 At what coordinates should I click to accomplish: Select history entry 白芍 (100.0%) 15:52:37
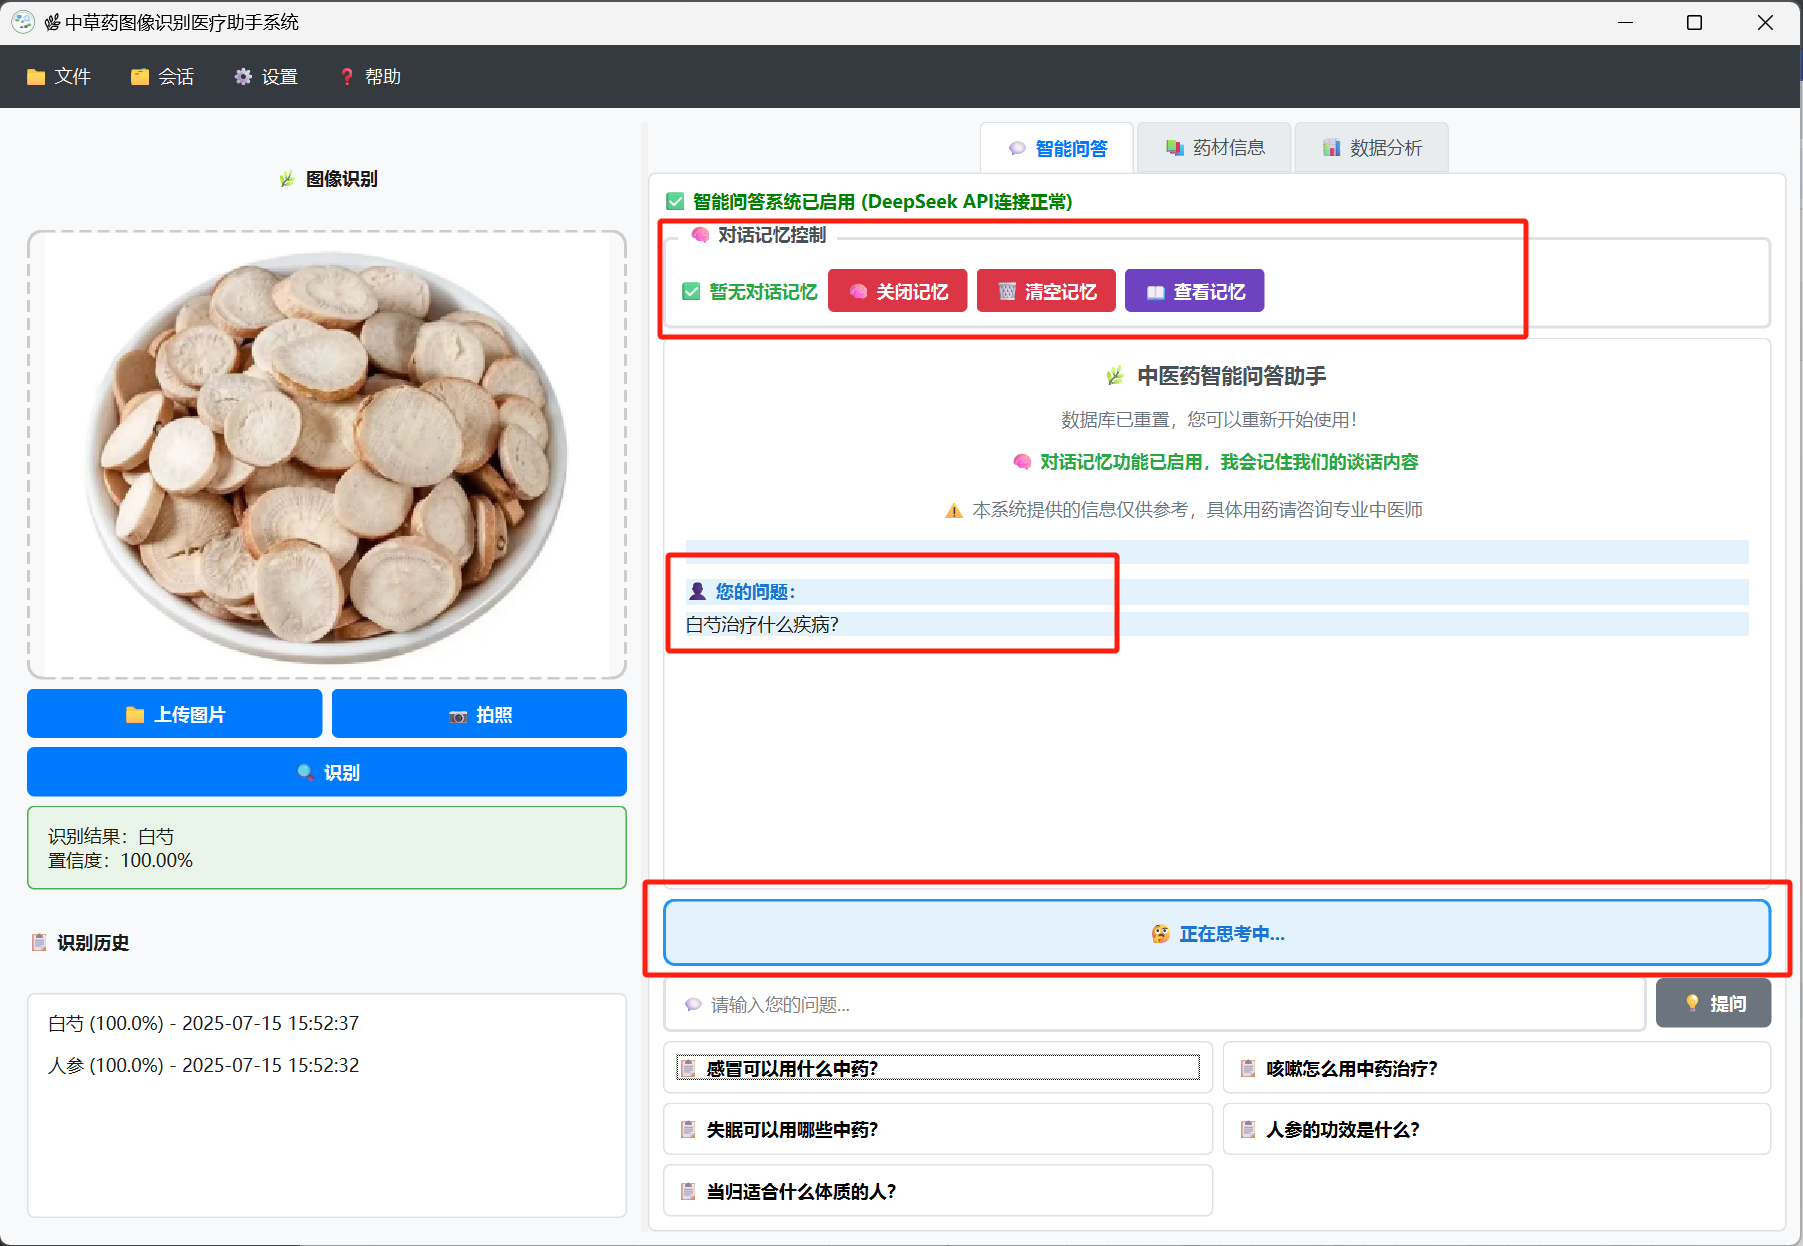click(203, 1023)
